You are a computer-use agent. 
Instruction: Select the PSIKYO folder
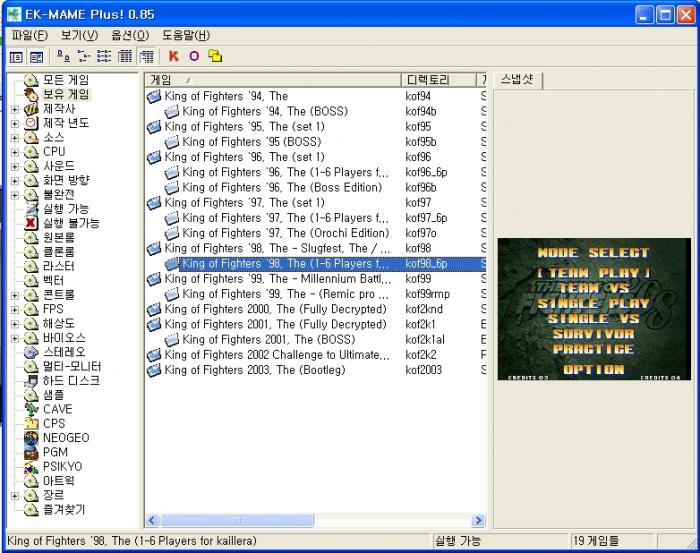(x=62, y=466)
